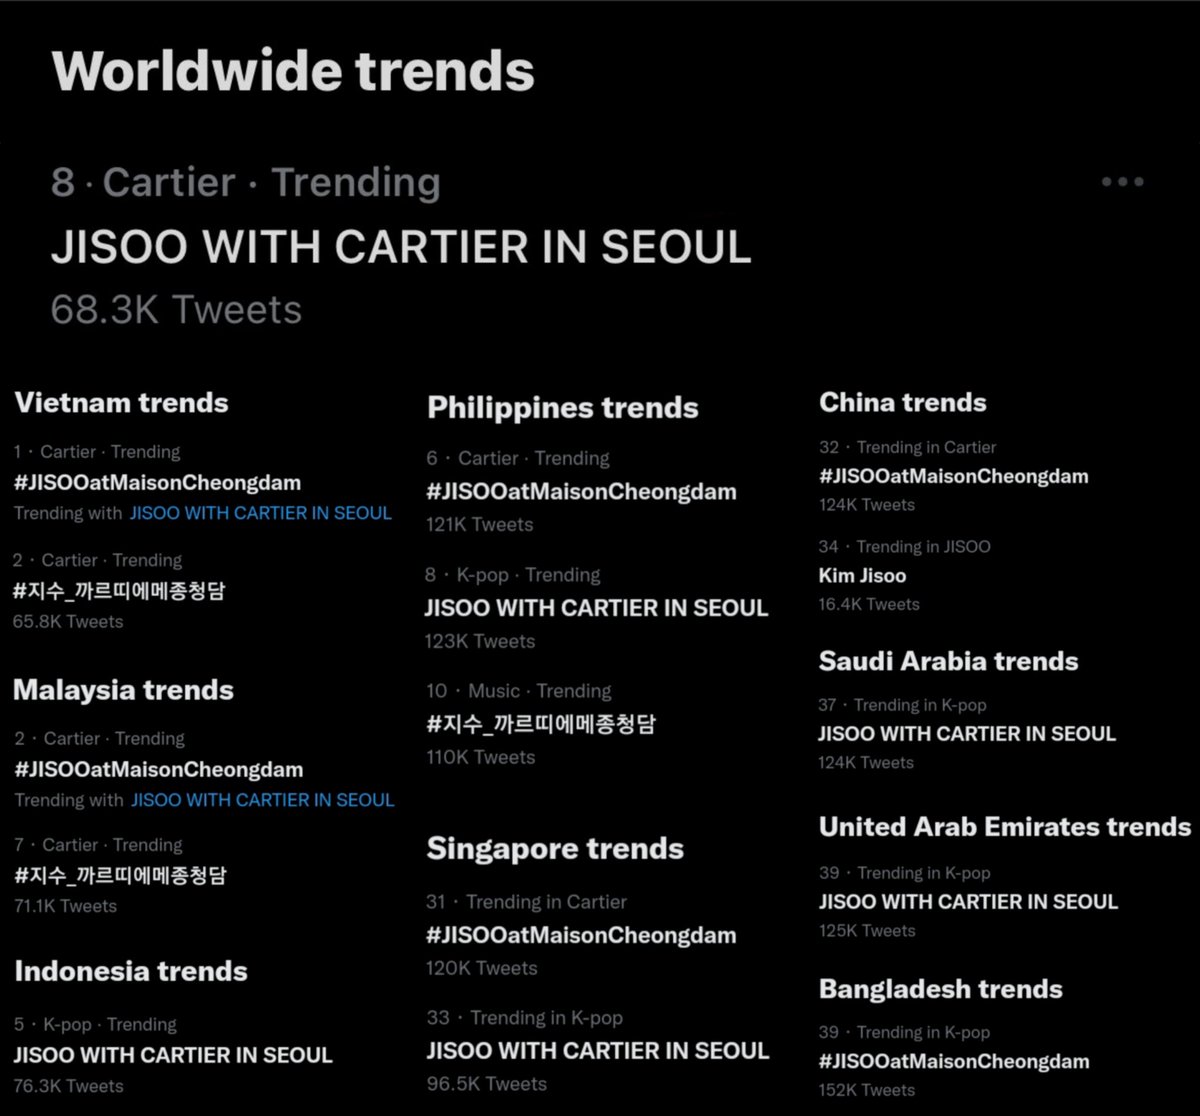Open the Korean hashtag with 110K Tweets
This screenshot has width=1200, height=1116.
541,724
